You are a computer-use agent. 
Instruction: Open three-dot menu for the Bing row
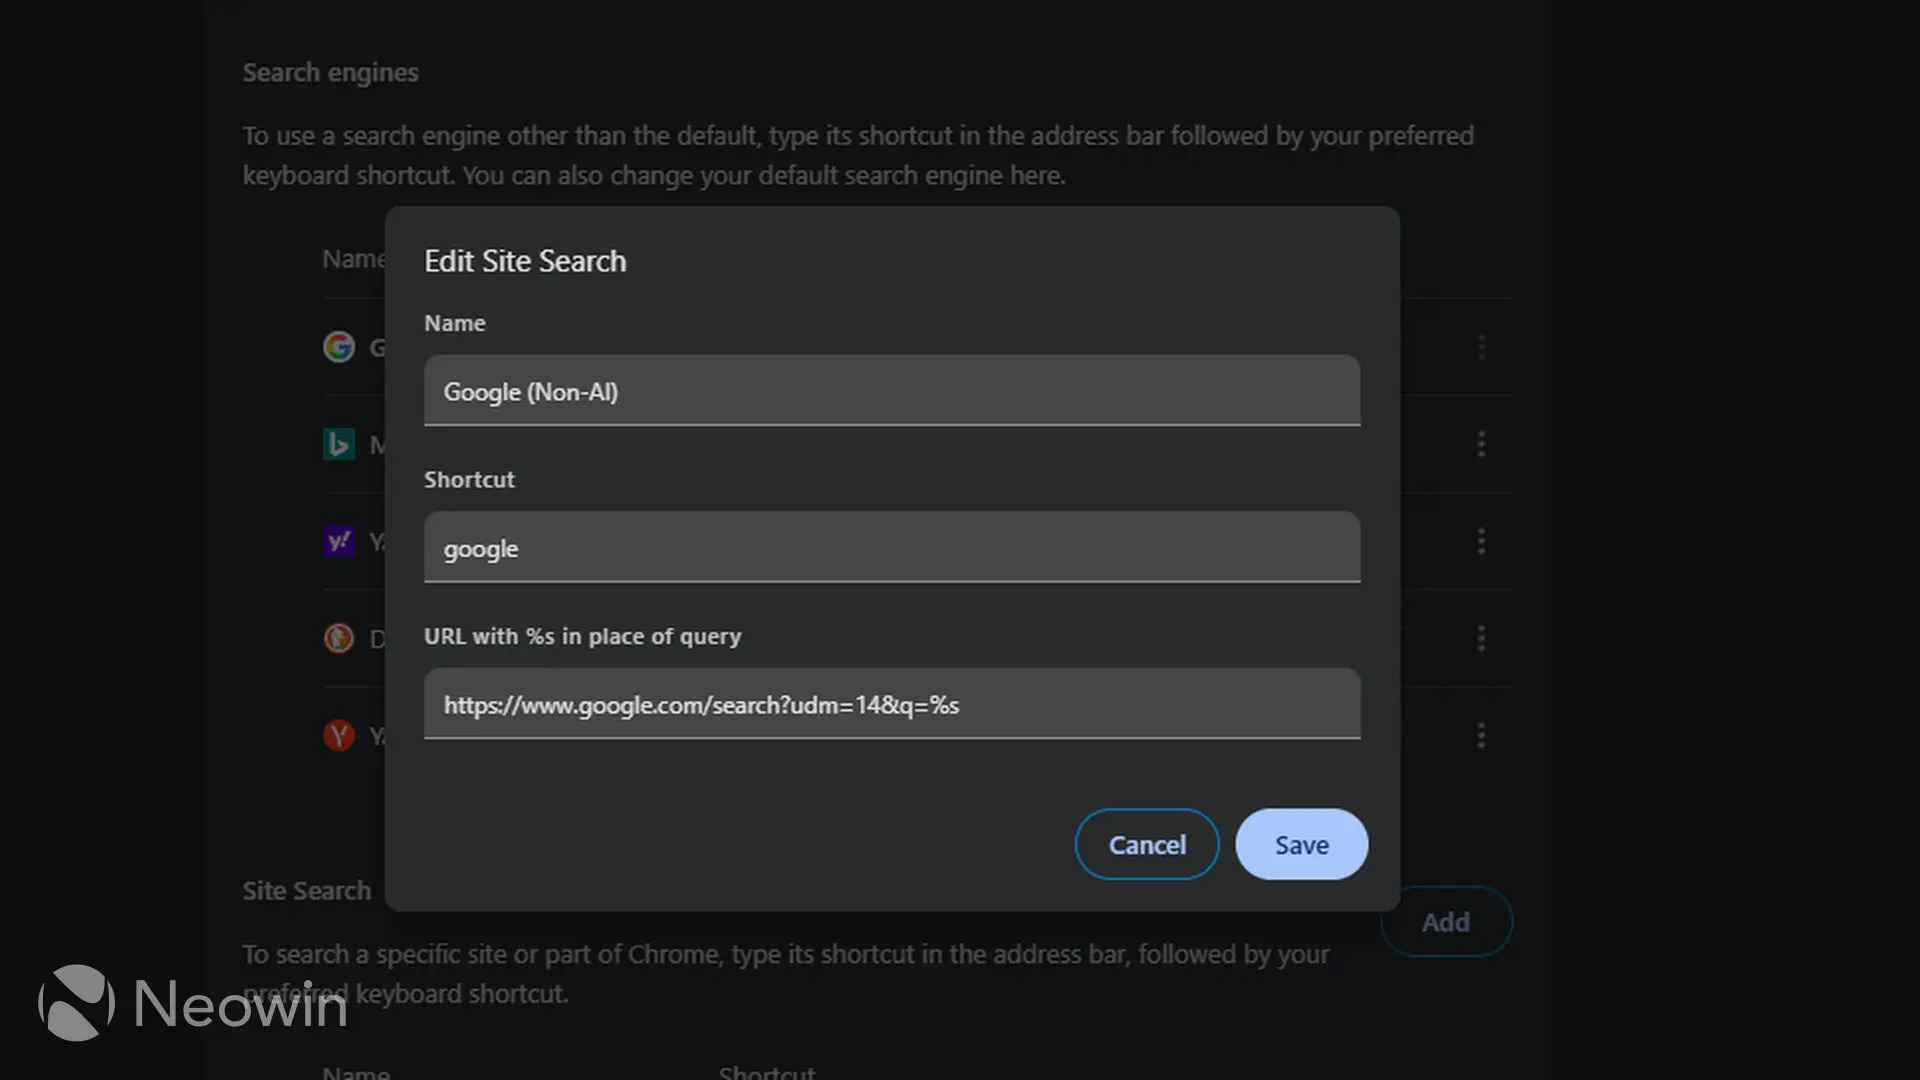tap(1481, 444)
